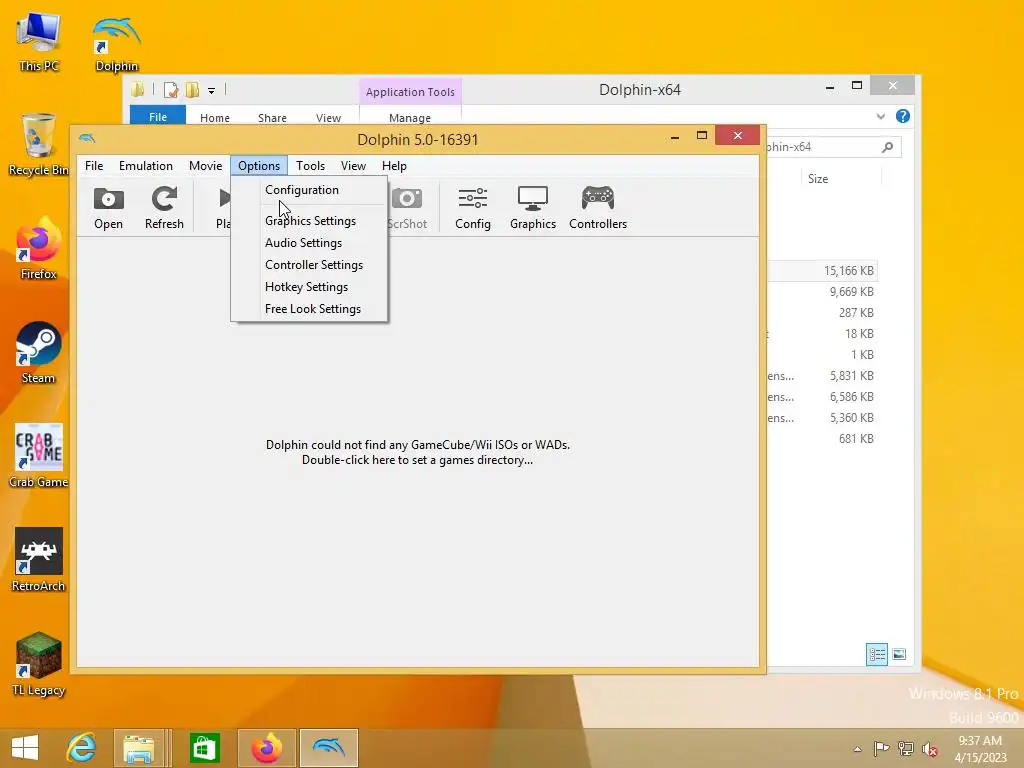The width and height of the screenshot is (1024, 768).
Task: Select the Crab Game desktop shortcut
Action: [39, 456]
